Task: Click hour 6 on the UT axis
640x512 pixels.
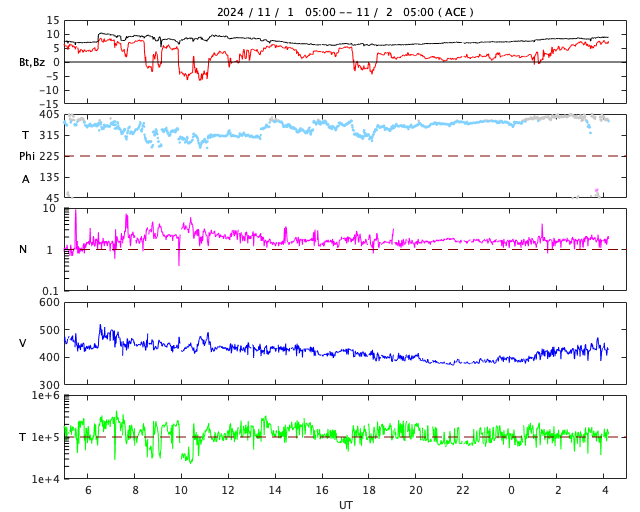Action: (88, 490)
